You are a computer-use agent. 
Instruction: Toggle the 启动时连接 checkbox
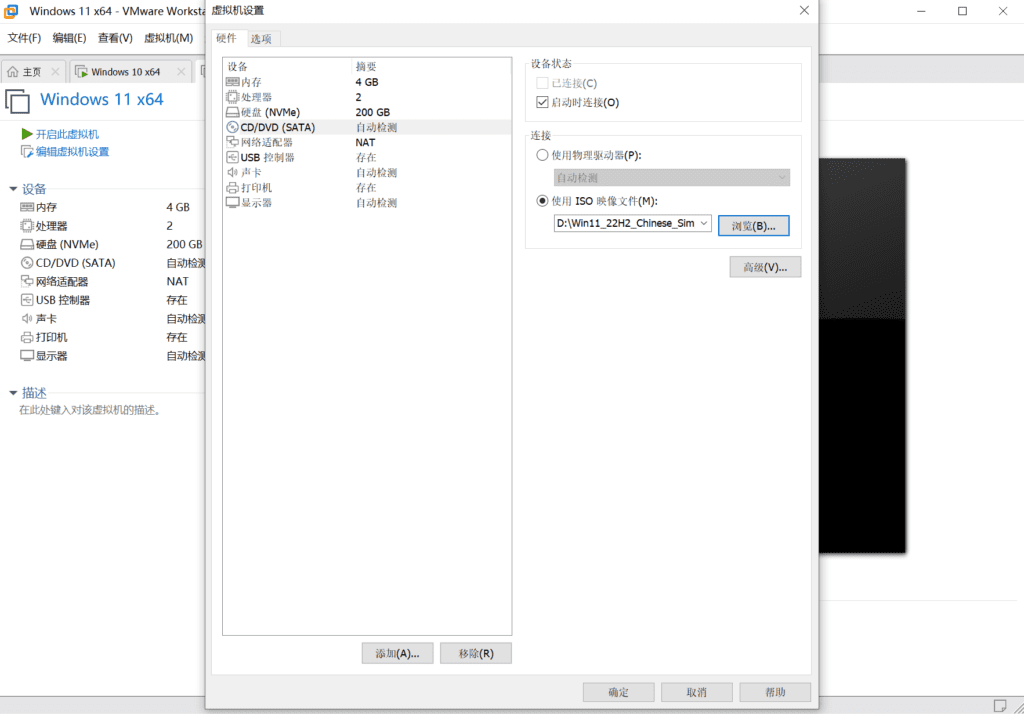[x=543, y=102]
